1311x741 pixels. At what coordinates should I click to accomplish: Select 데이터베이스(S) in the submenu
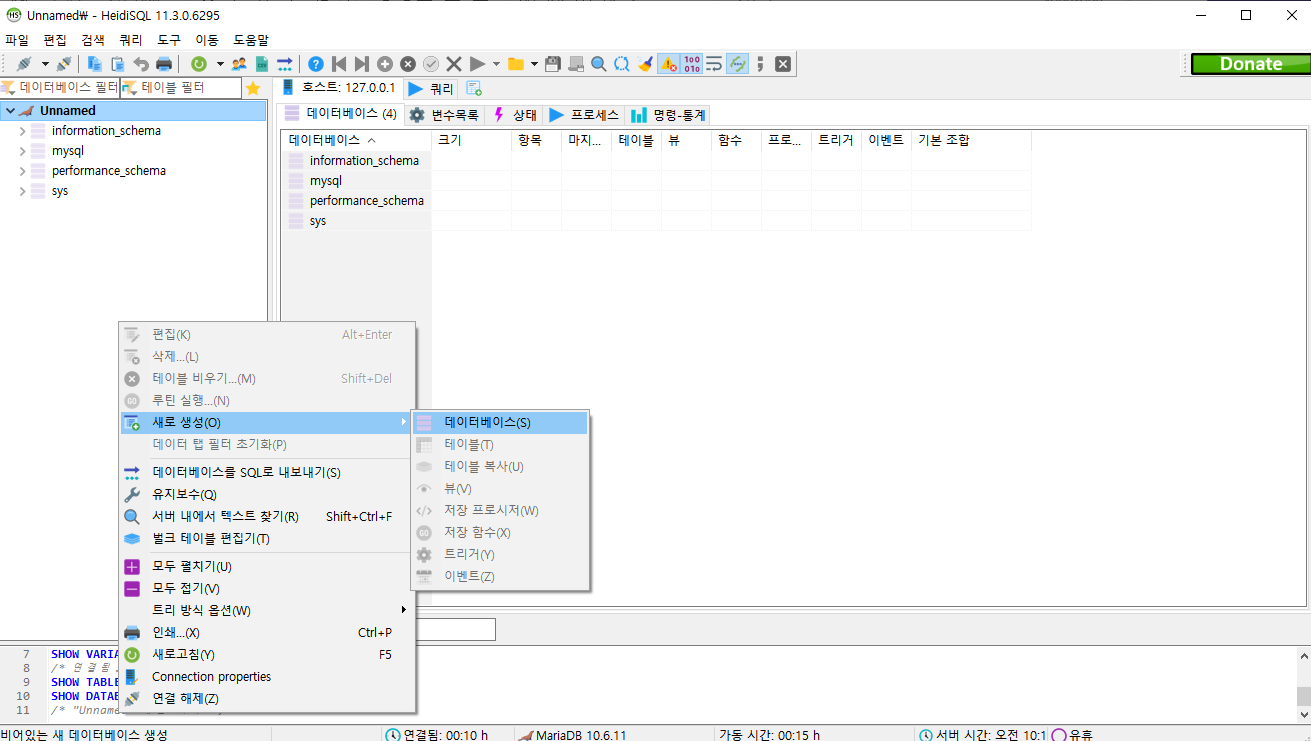tap(500, 423)
